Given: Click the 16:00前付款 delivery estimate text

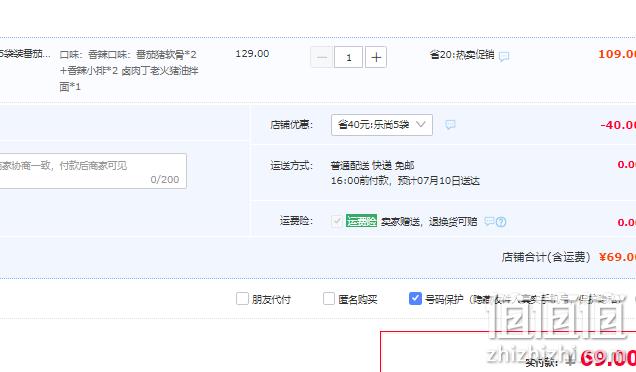Looking at the screenshot, I should click(x=405, y=181).
